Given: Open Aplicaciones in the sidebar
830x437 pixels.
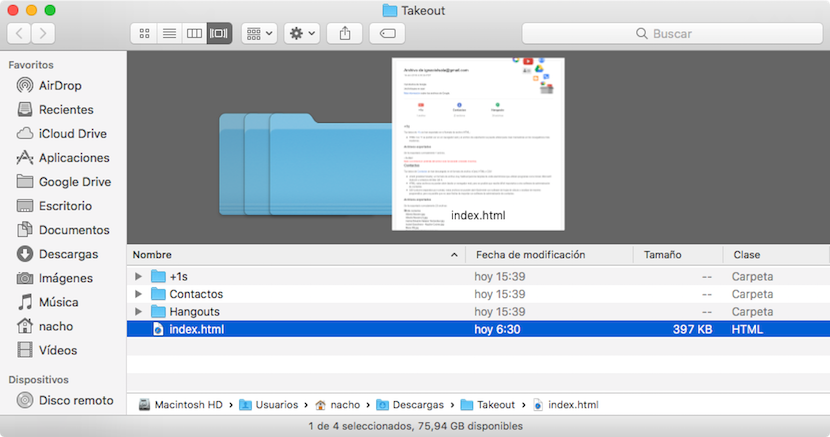Looking at the screenshot, I should (63, 158).
